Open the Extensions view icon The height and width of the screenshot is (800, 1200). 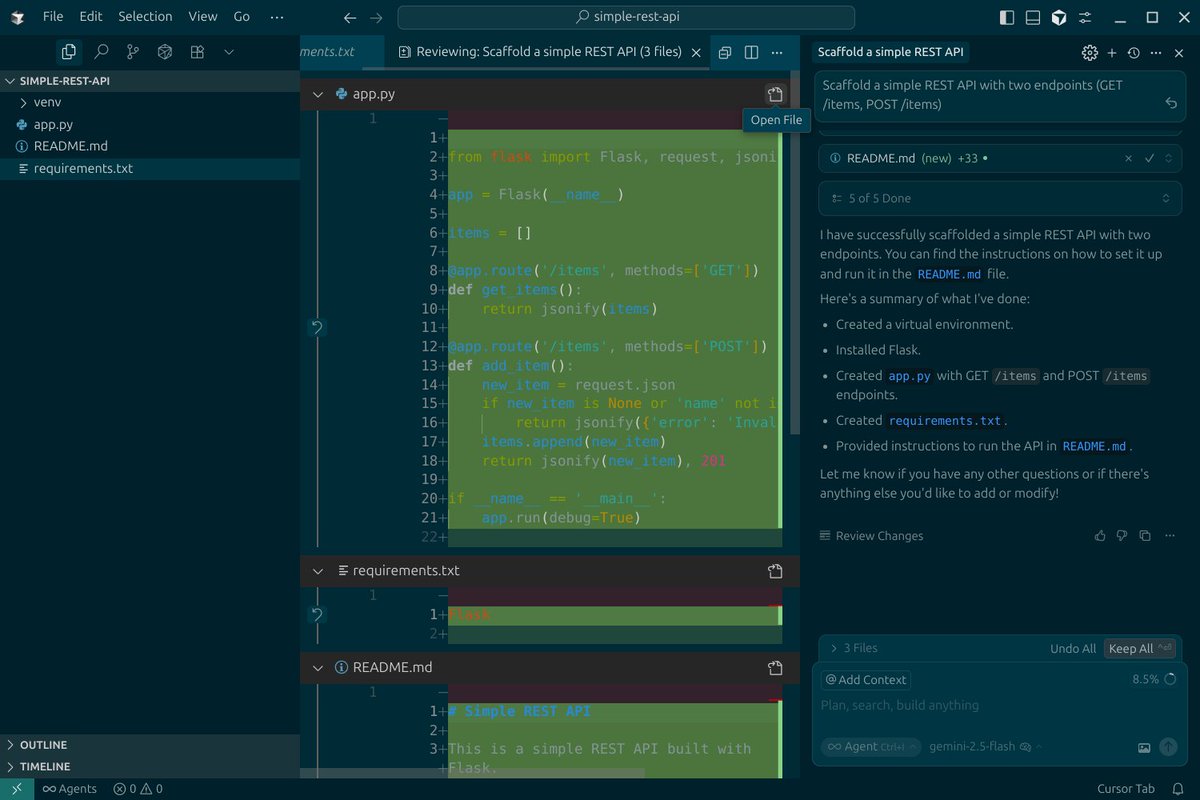point(198,52)
